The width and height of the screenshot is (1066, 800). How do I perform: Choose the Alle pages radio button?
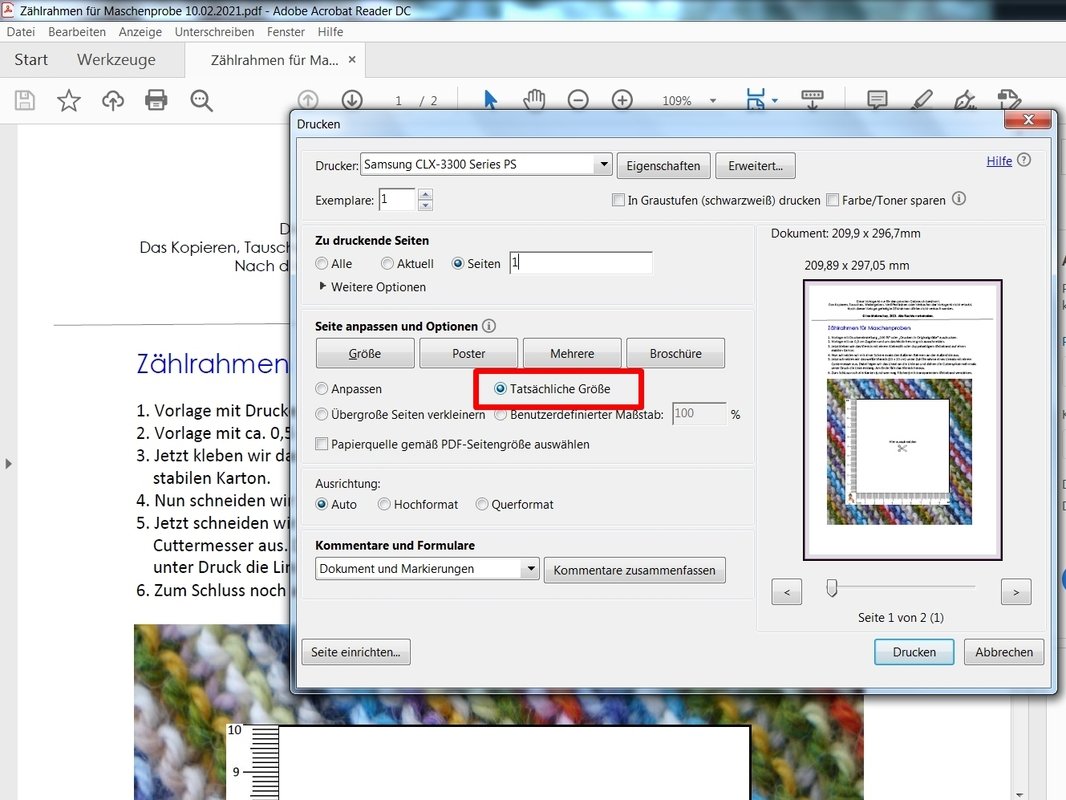pos(322,264)
